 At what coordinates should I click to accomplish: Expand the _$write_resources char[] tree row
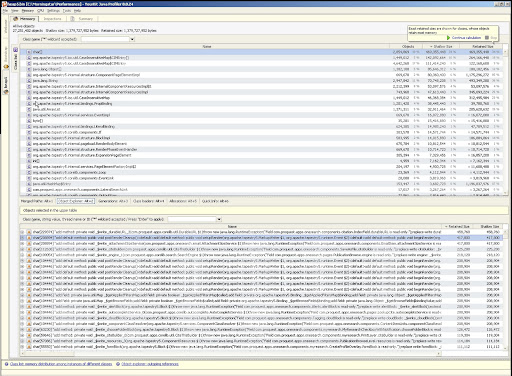[x=22, y=341]
